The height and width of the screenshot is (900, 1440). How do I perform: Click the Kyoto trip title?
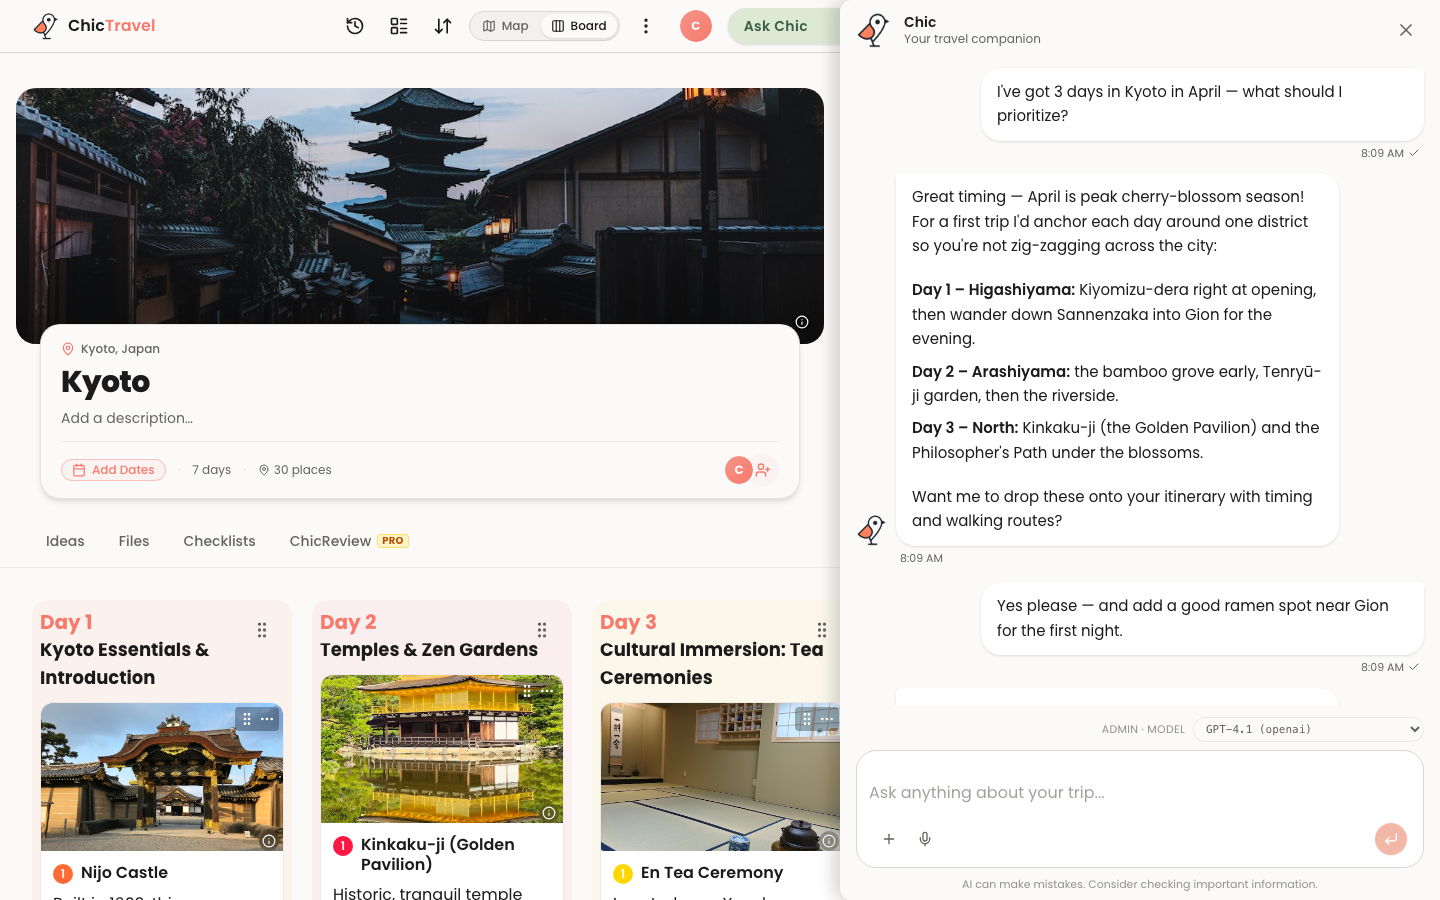[106, 382]
